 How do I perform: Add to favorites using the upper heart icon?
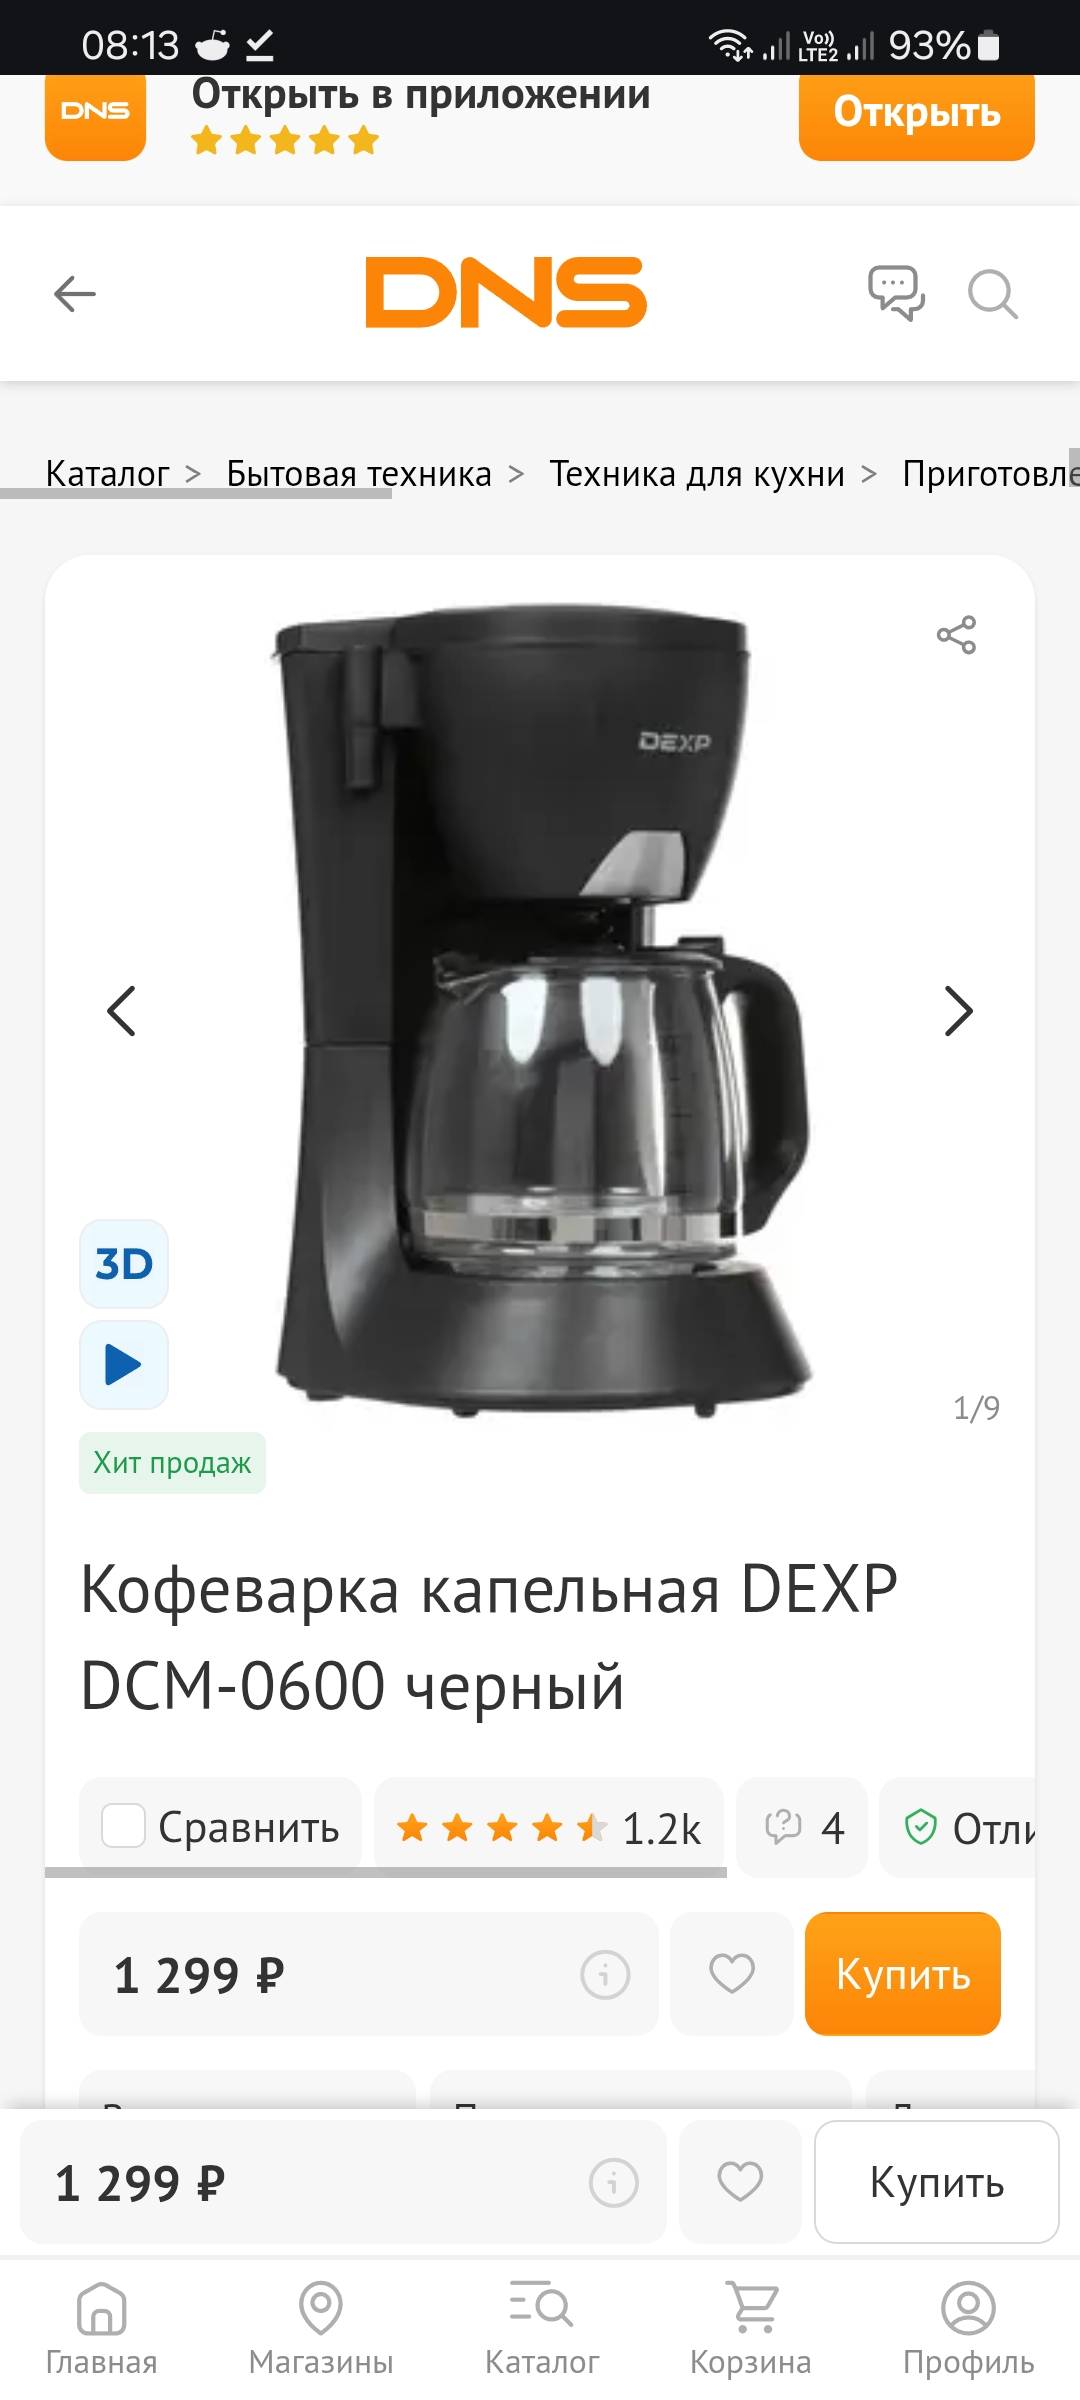click(732, 1974)
